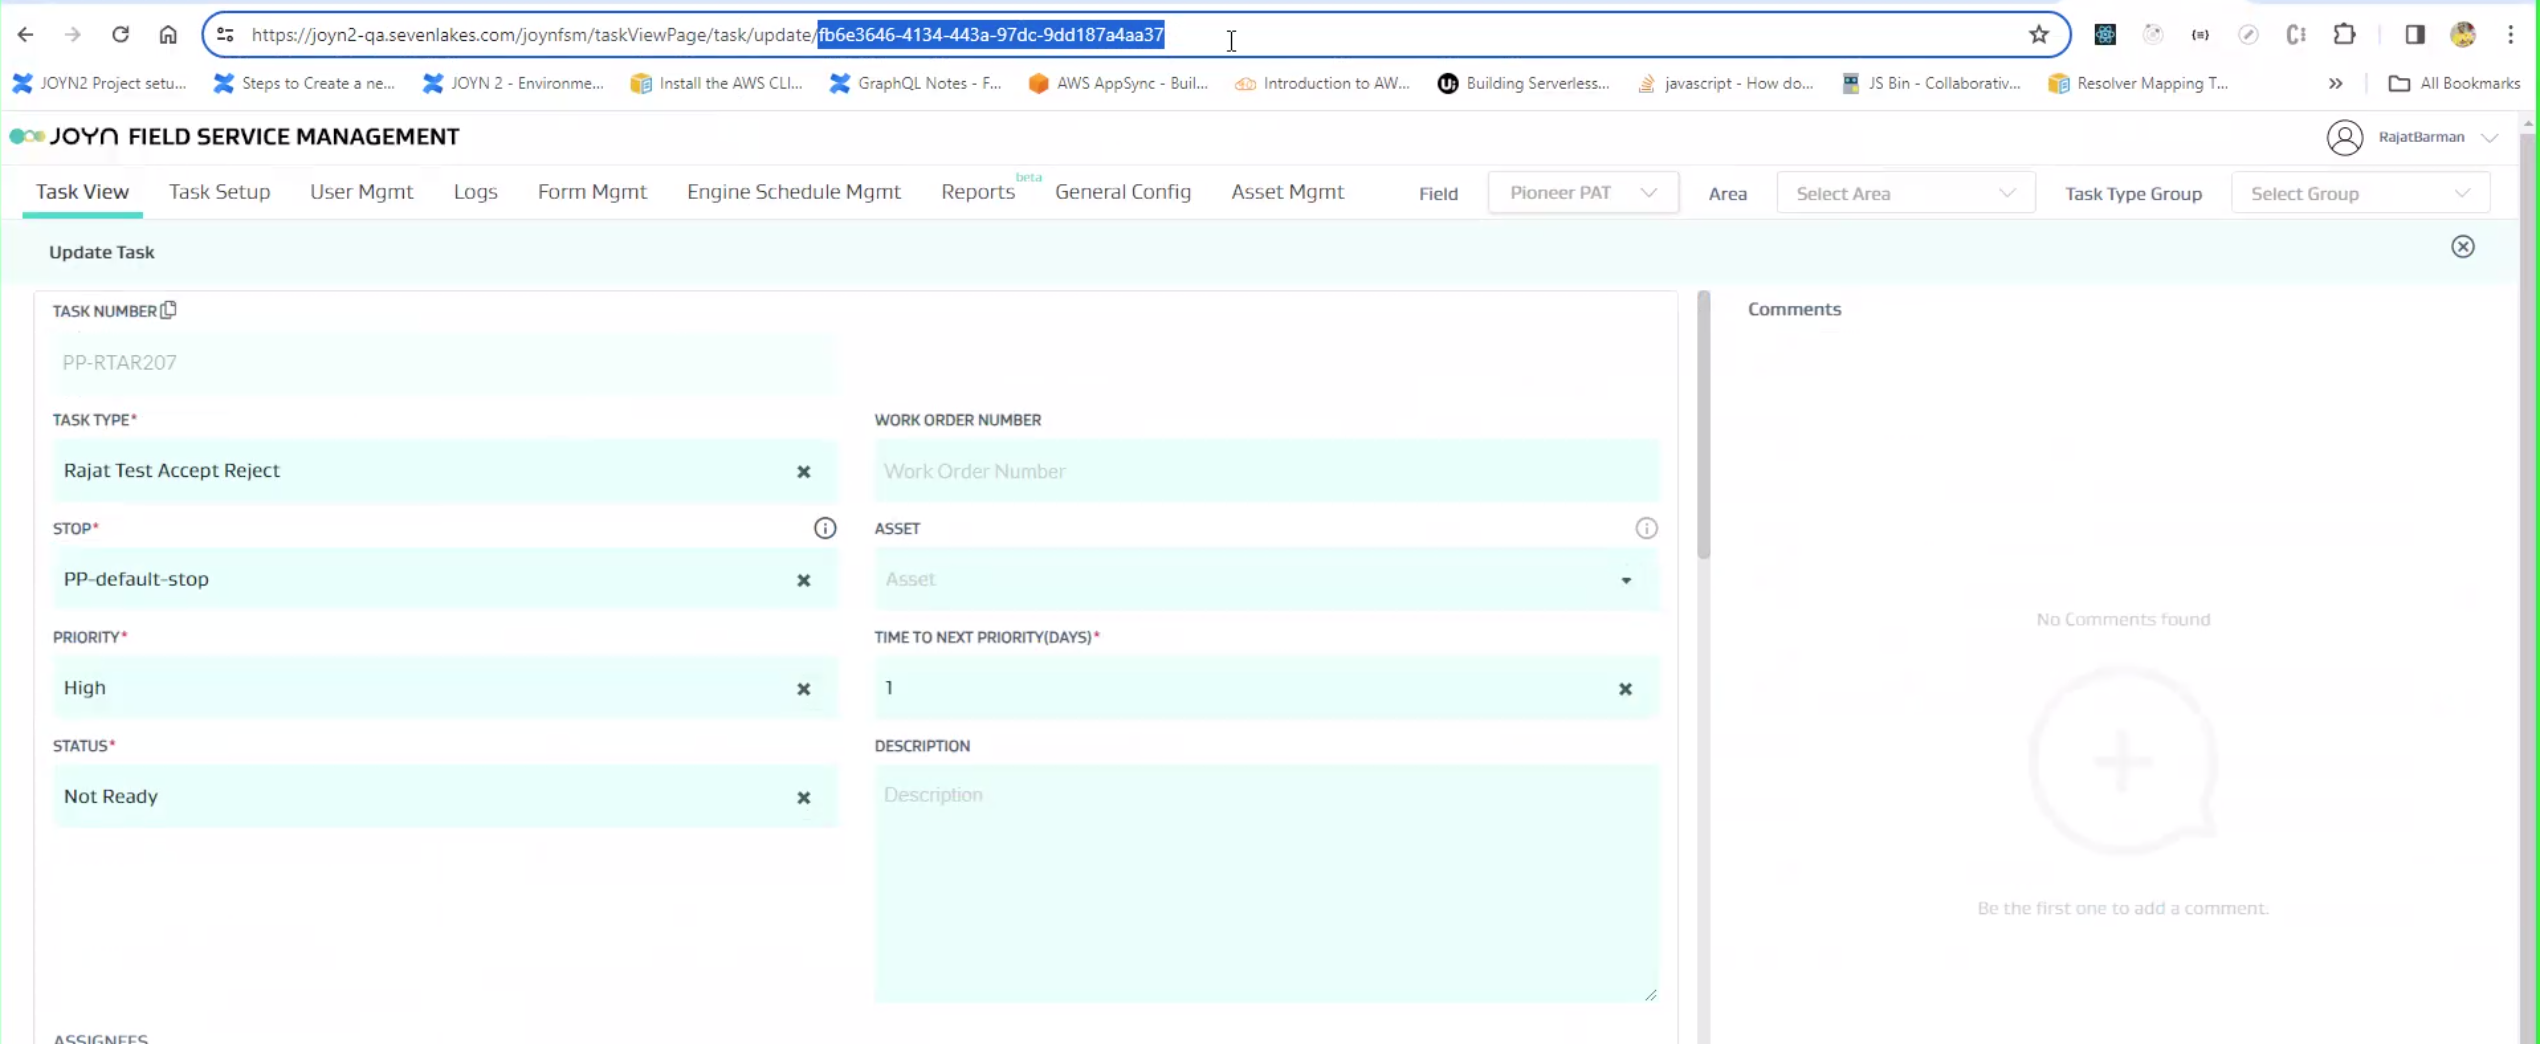Screen dimensions: 2540x1044
Task: Go to the Reports tab
Action: [977, 192]
